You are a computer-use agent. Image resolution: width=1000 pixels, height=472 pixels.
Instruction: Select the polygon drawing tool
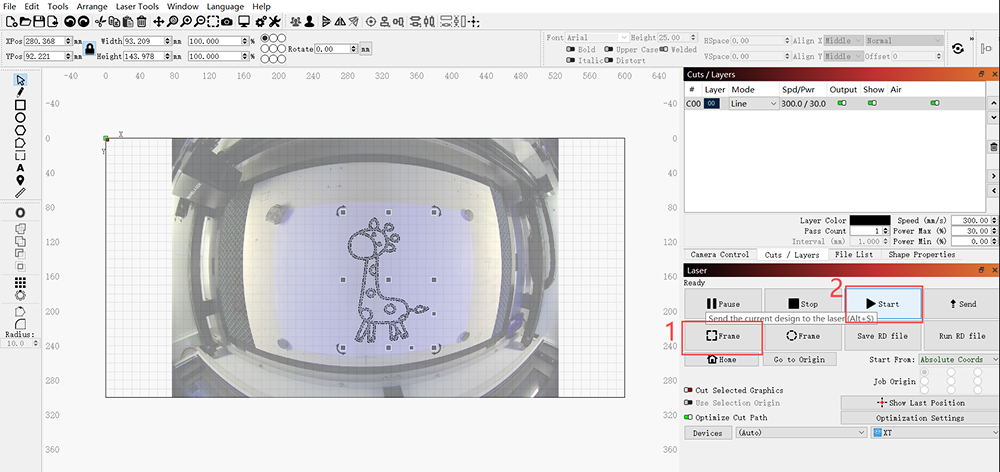[20, 130]
